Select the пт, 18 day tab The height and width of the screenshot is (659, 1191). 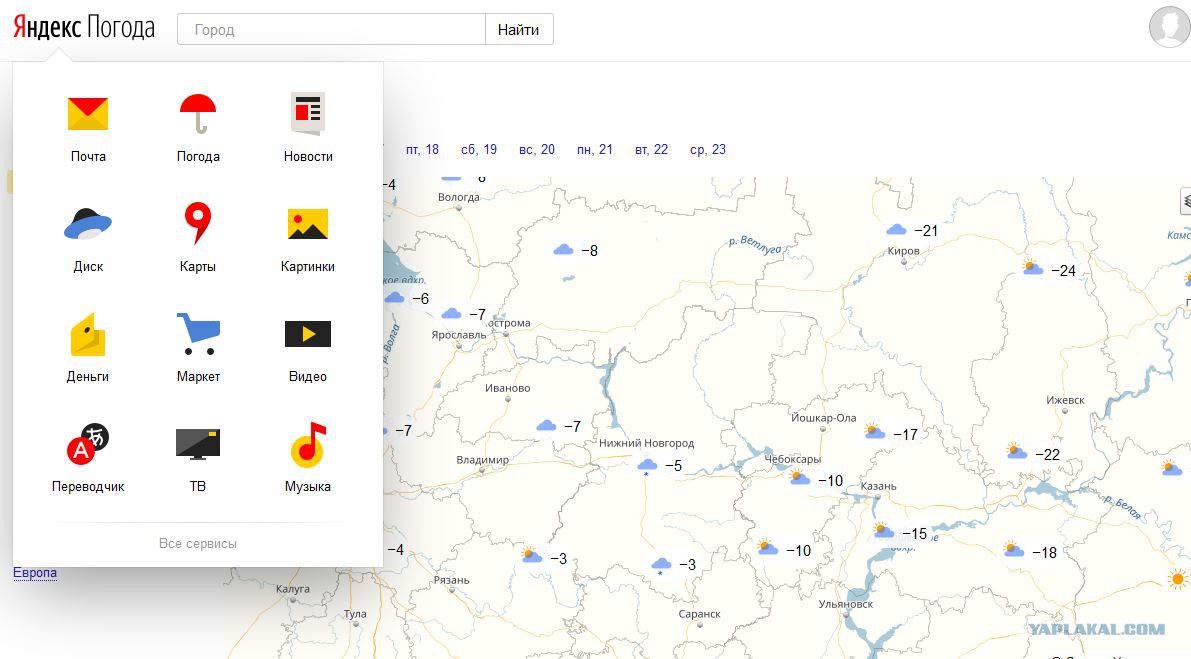tap(422, 150)
